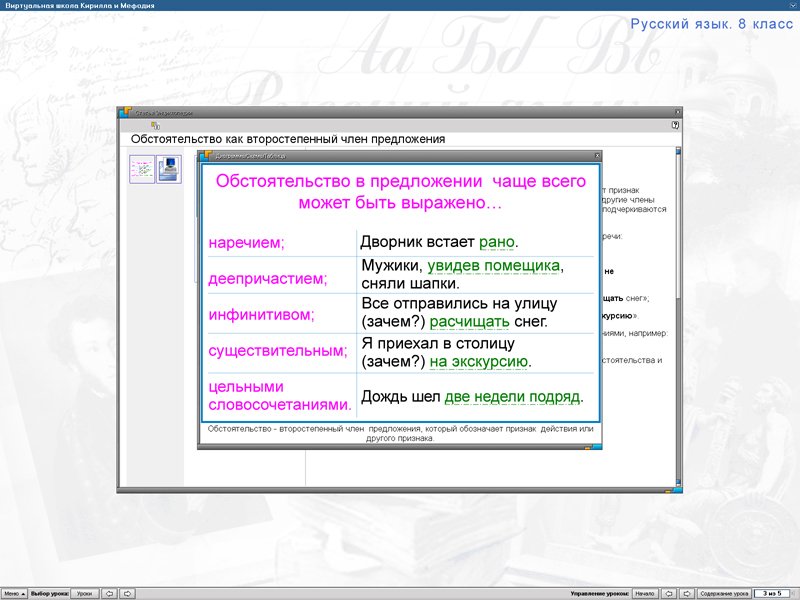Click the small toolbar icon below encyclopedia title
Viewport: 800px width, 600px height.
coord(155,126)
